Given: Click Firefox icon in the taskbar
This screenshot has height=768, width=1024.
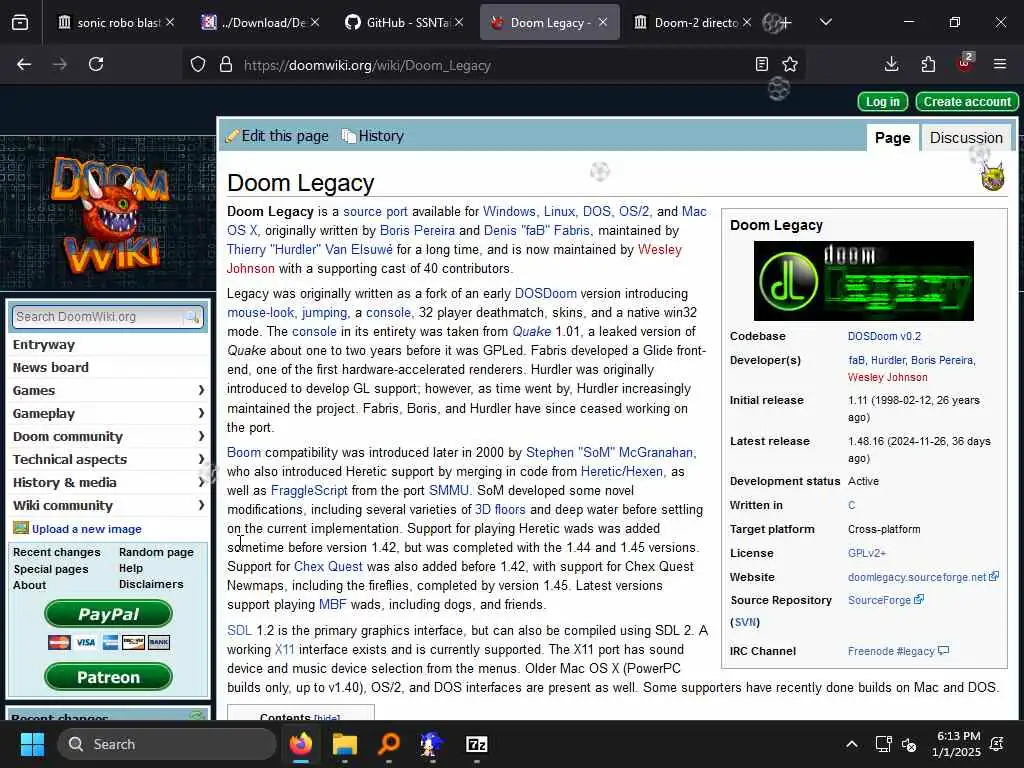Looking at the screenshot, I should coord(301,744).
